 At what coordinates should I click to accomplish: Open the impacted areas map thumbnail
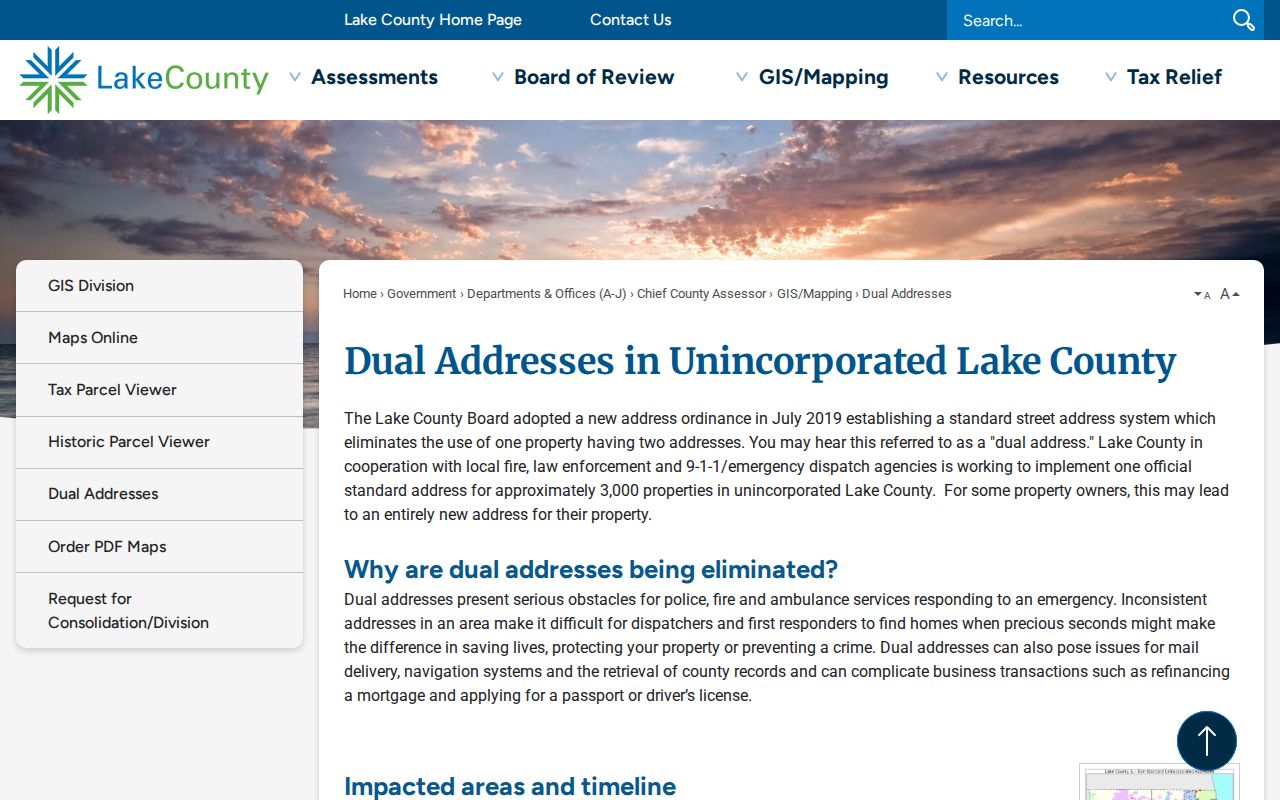pyautogui.click(x=1159, y=782)
